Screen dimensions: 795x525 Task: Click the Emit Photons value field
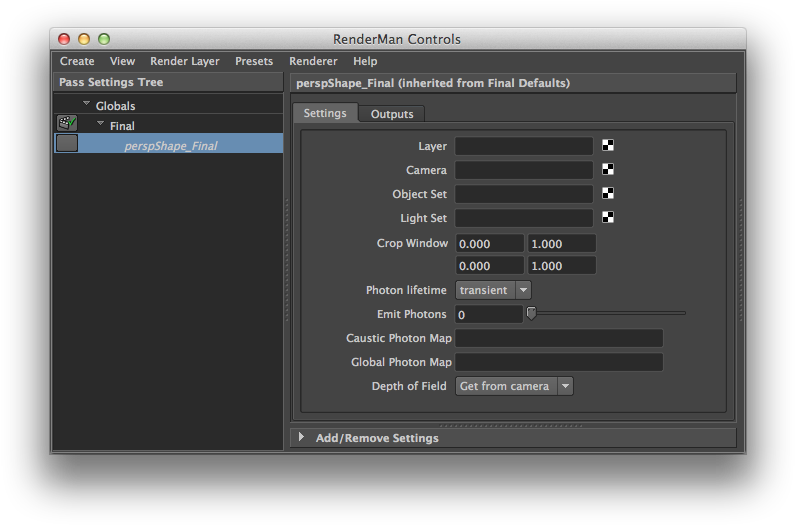(x=489, y=314)
